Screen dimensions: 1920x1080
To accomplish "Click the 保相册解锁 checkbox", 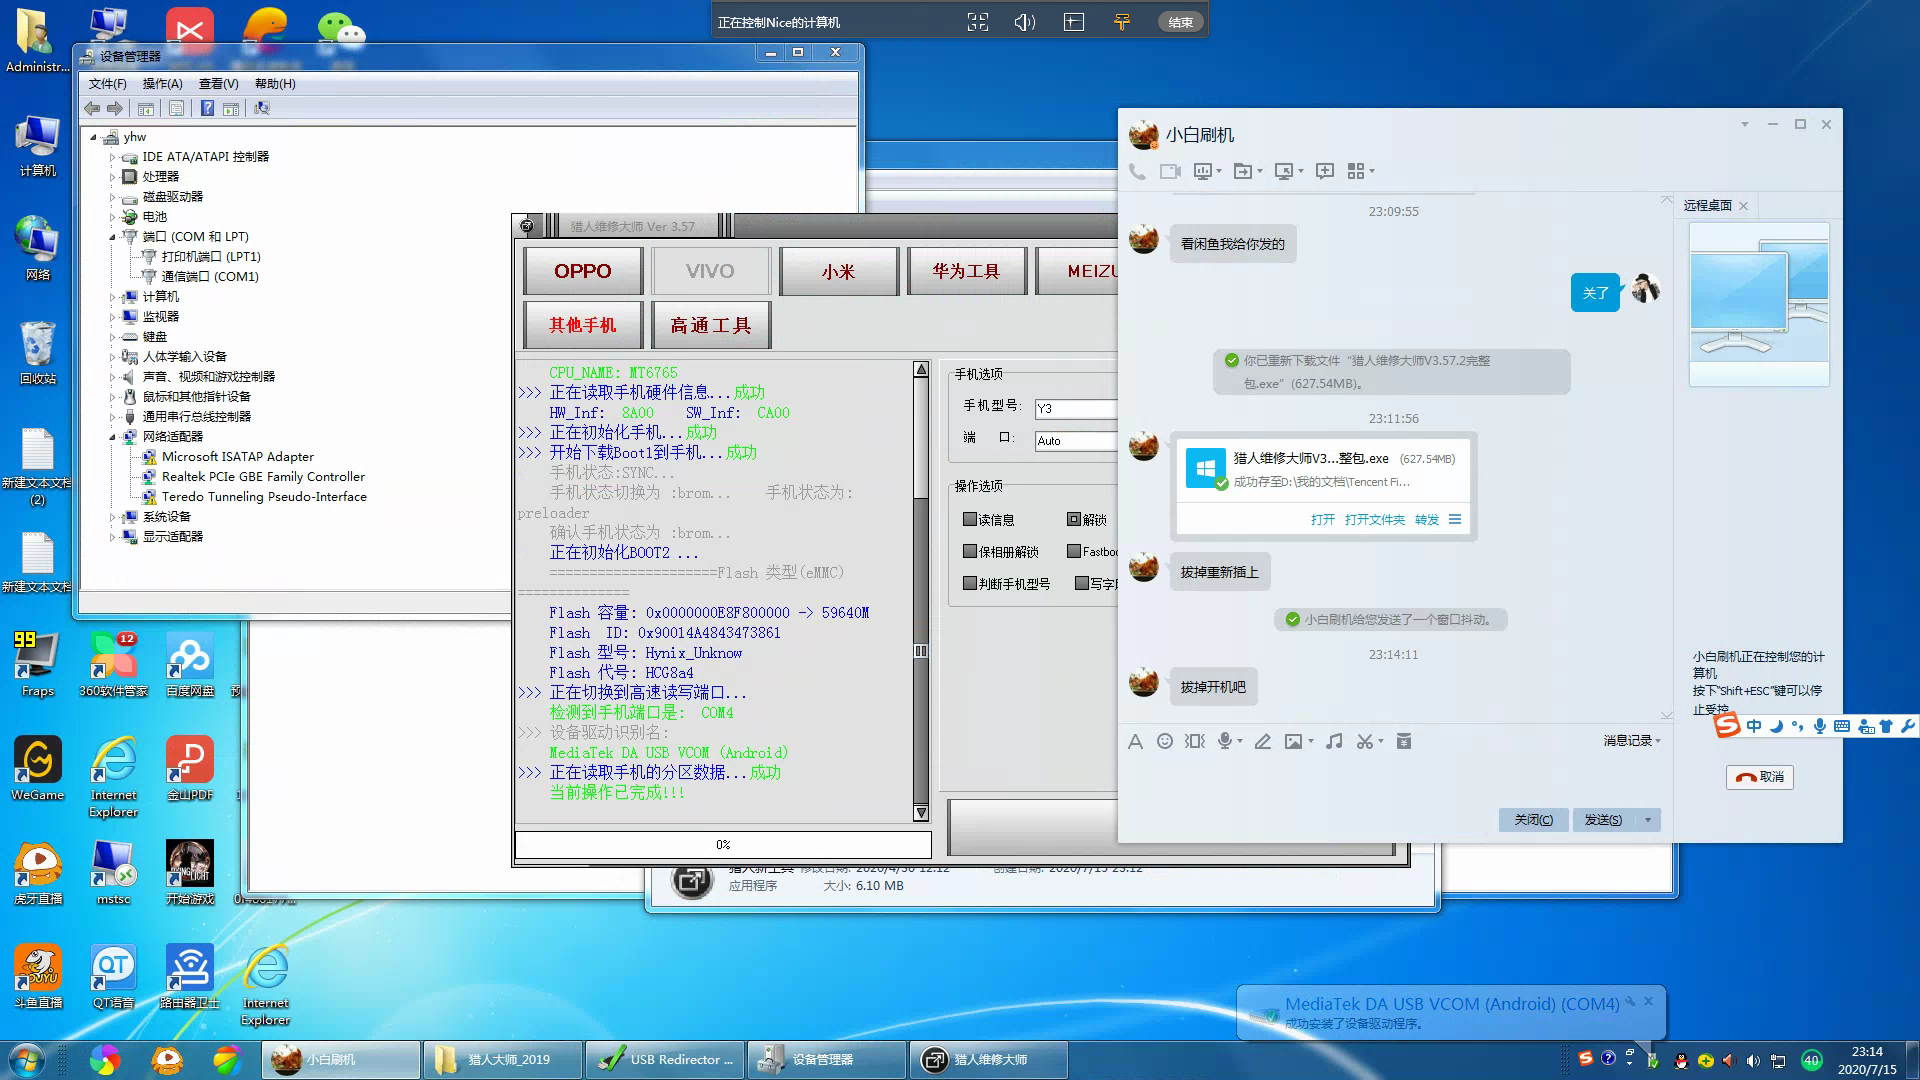I will (969, 551).
